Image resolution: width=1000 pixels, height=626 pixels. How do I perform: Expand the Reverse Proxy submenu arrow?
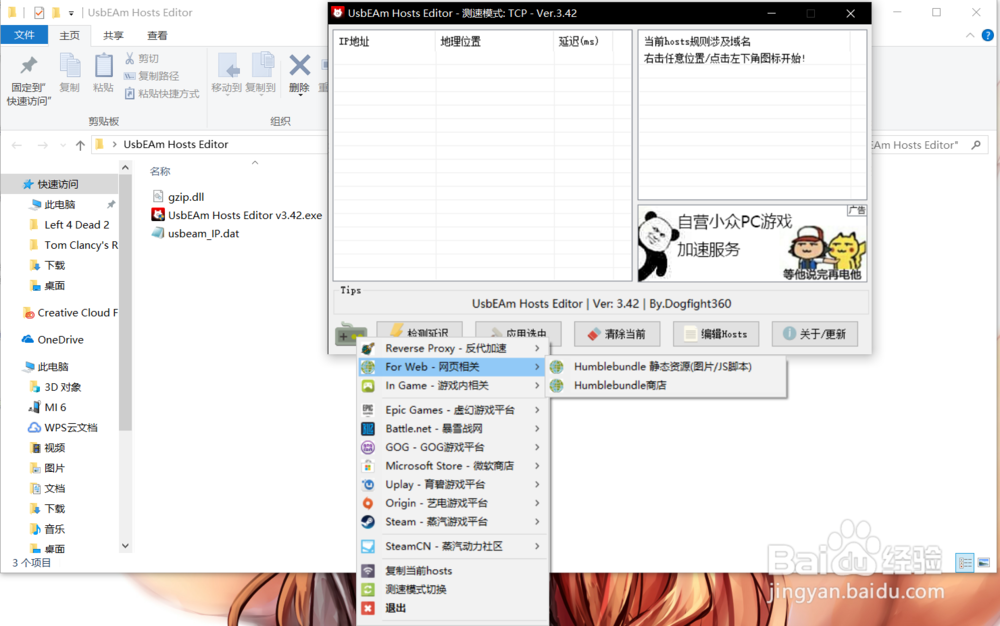(x=537, y=348)
